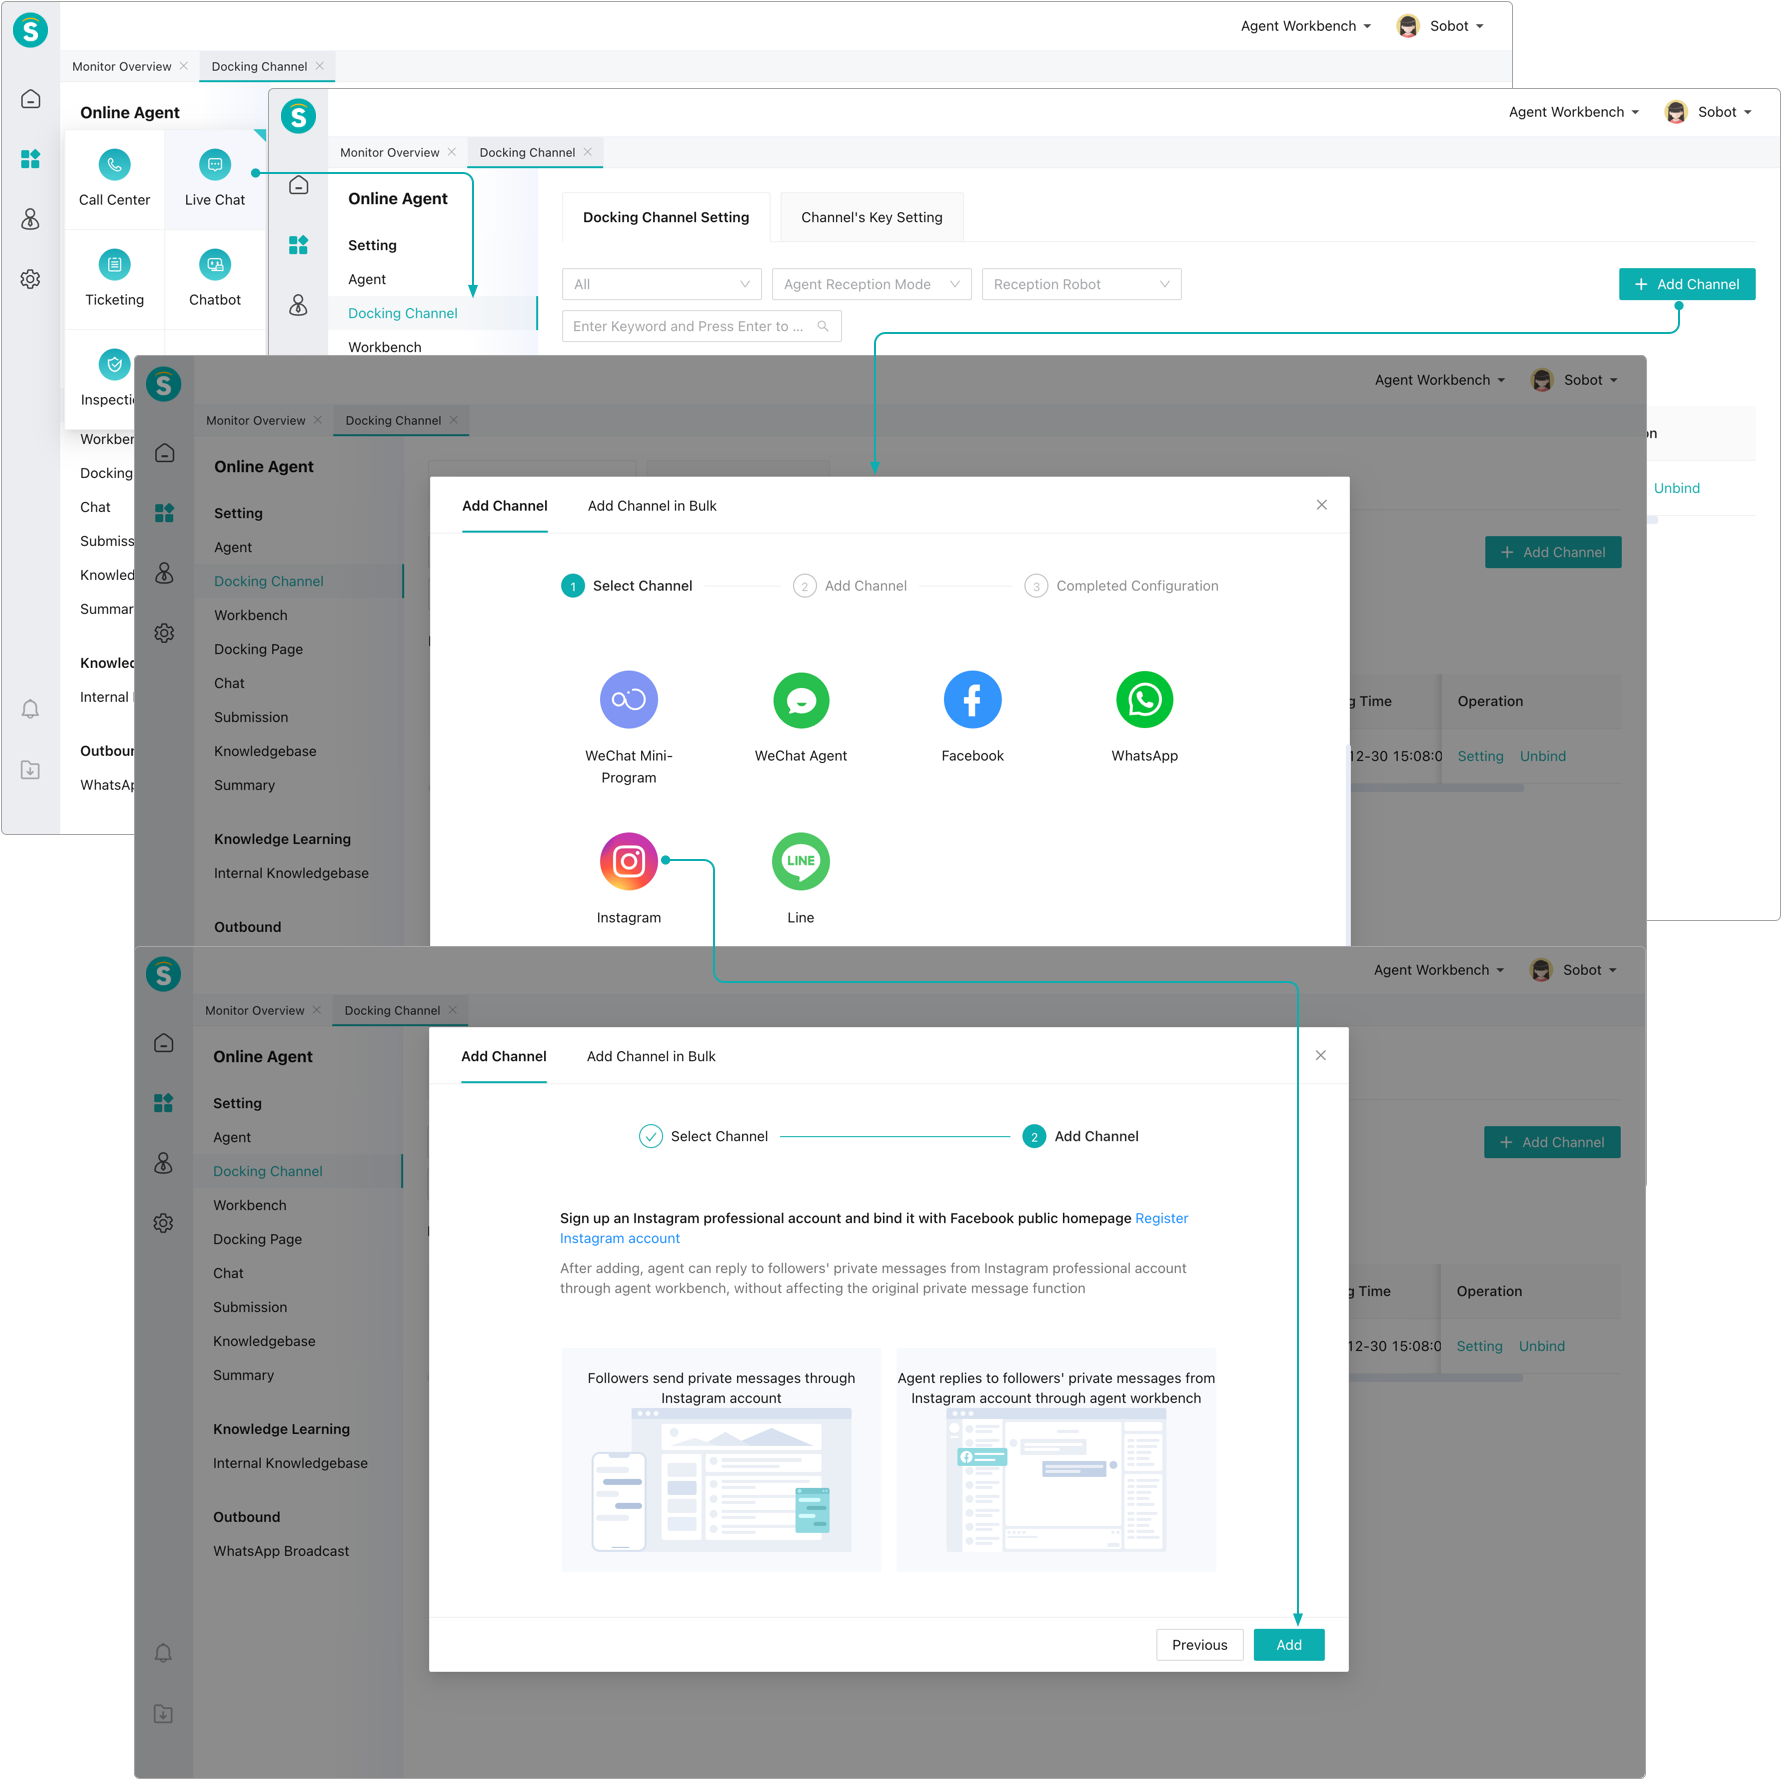Open the All filter dropdown
Image resolution: width=1781 pixels, height=1779 pixels.
(662, 284)
